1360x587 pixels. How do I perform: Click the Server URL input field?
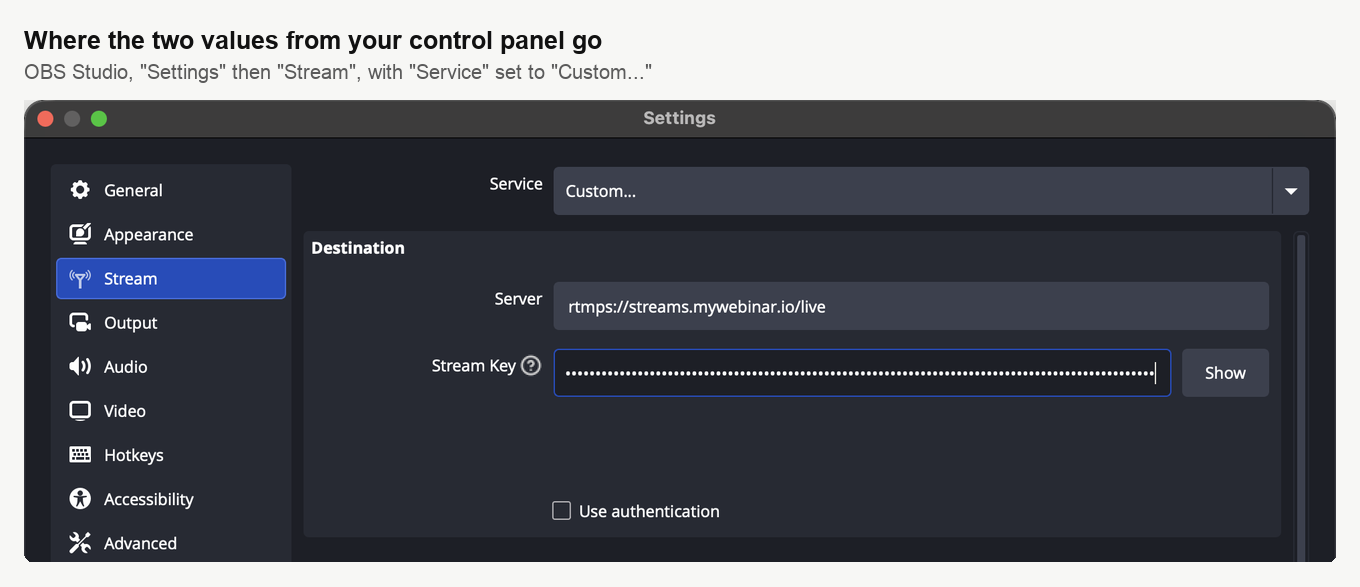tap(911, 306)
